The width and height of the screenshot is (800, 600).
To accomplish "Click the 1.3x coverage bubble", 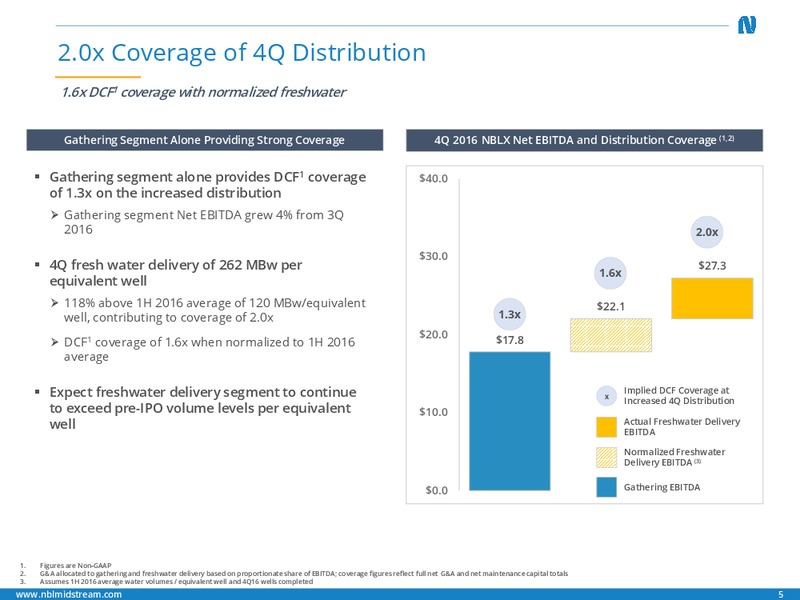I will point(509,314).
